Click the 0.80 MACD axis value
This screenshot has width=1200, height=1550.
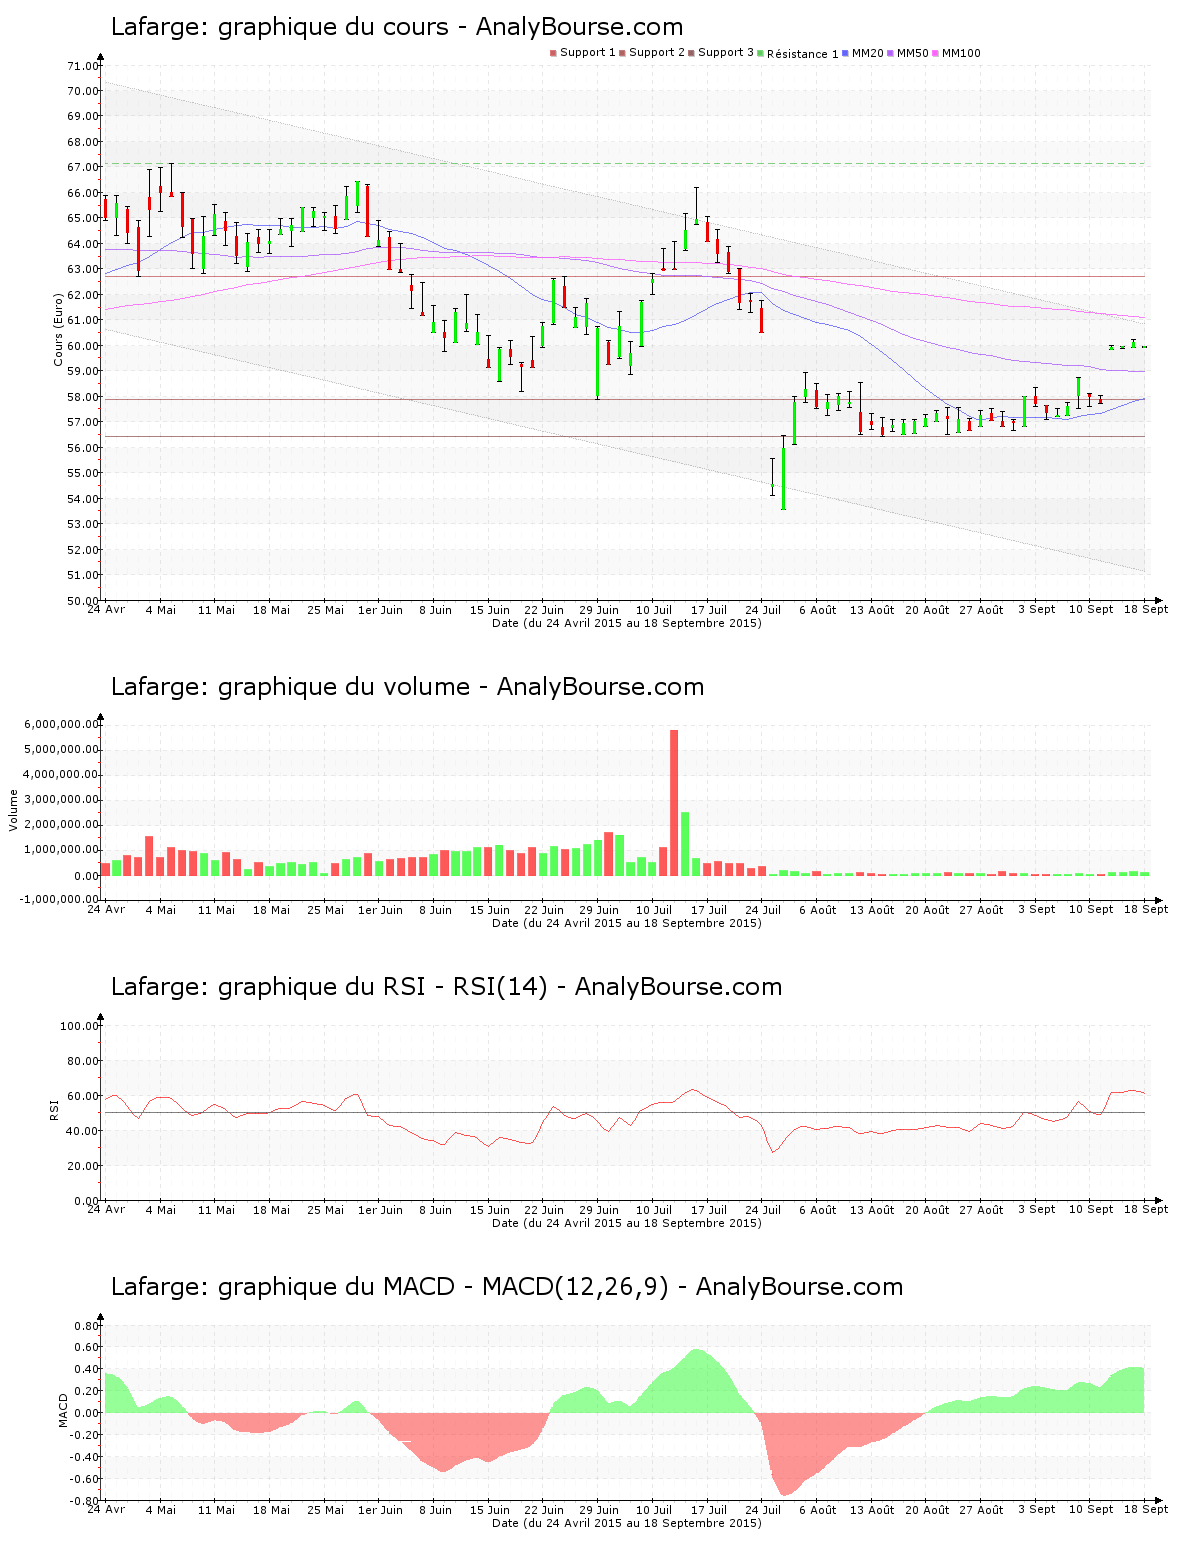coord(86,1326)
